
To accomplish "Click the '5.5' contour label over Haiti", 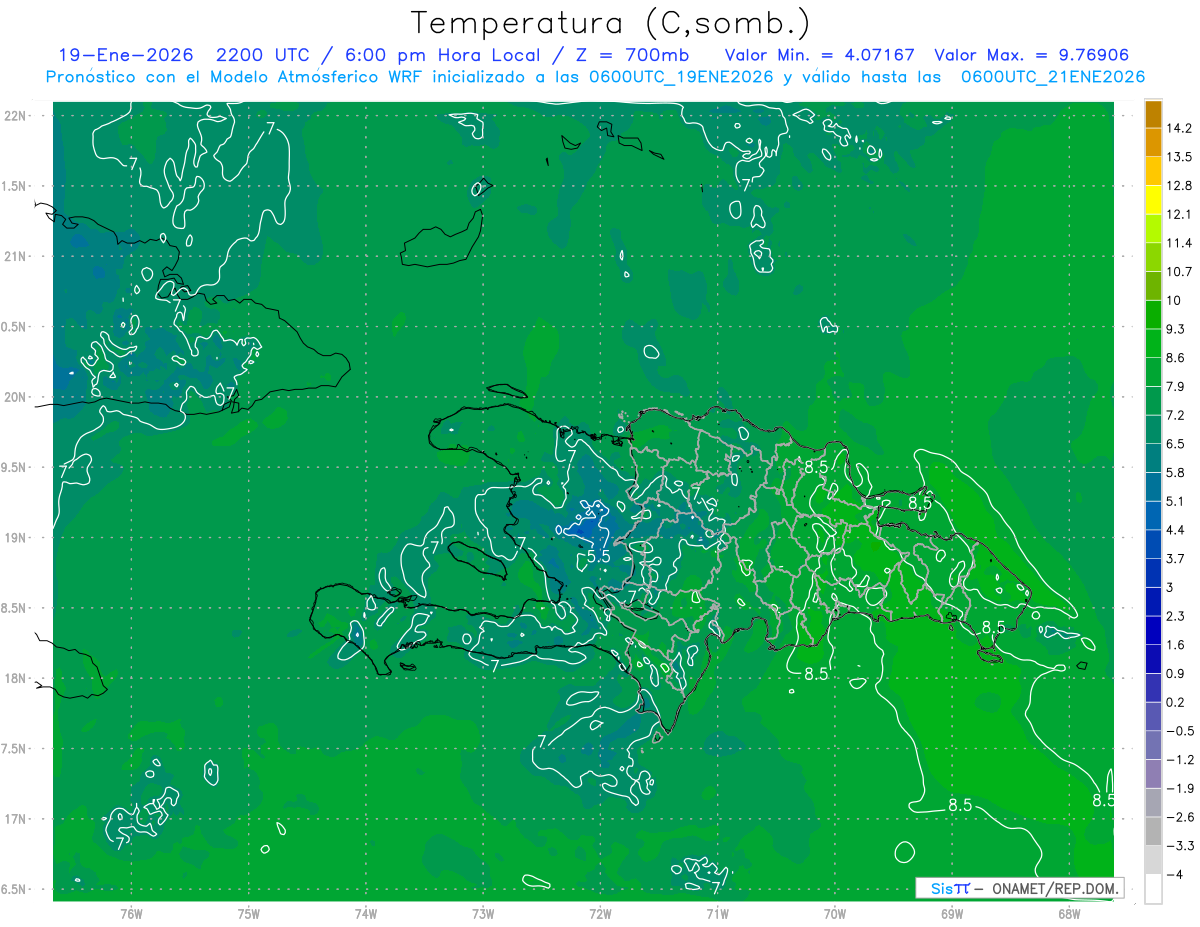I will point(598,556).
